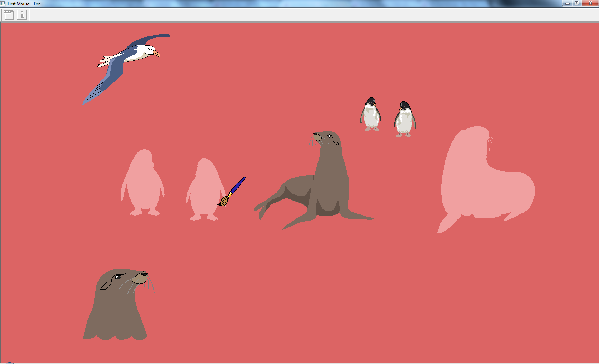Click the window title text
Screen dimensions: 599x364
[x=24, y=3]
